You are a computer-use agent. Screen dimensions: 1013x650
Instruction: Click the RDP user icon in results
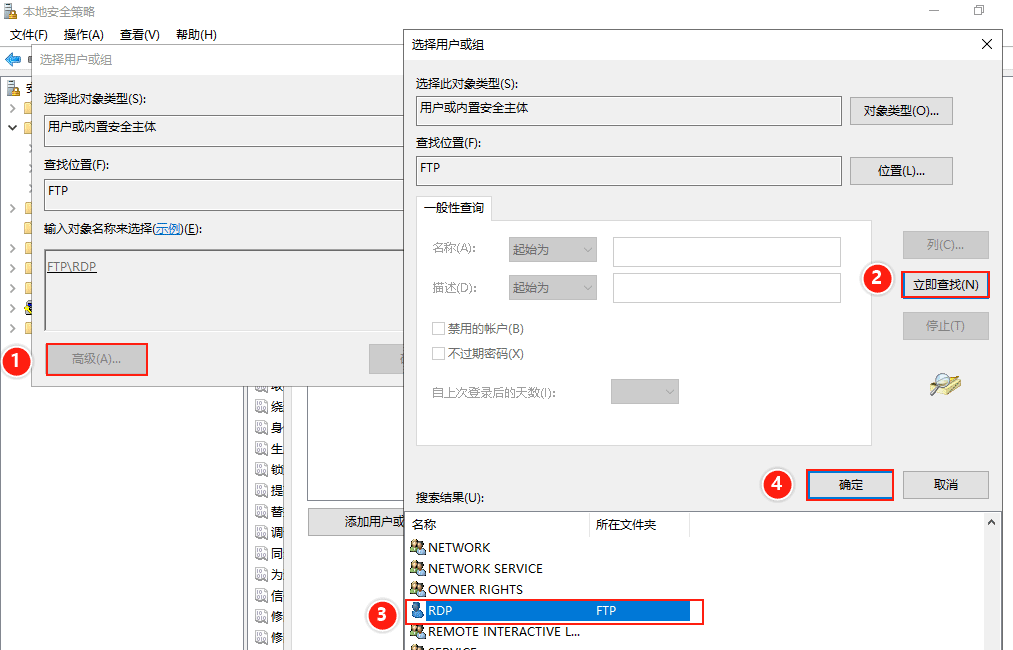tap(417, 611)
